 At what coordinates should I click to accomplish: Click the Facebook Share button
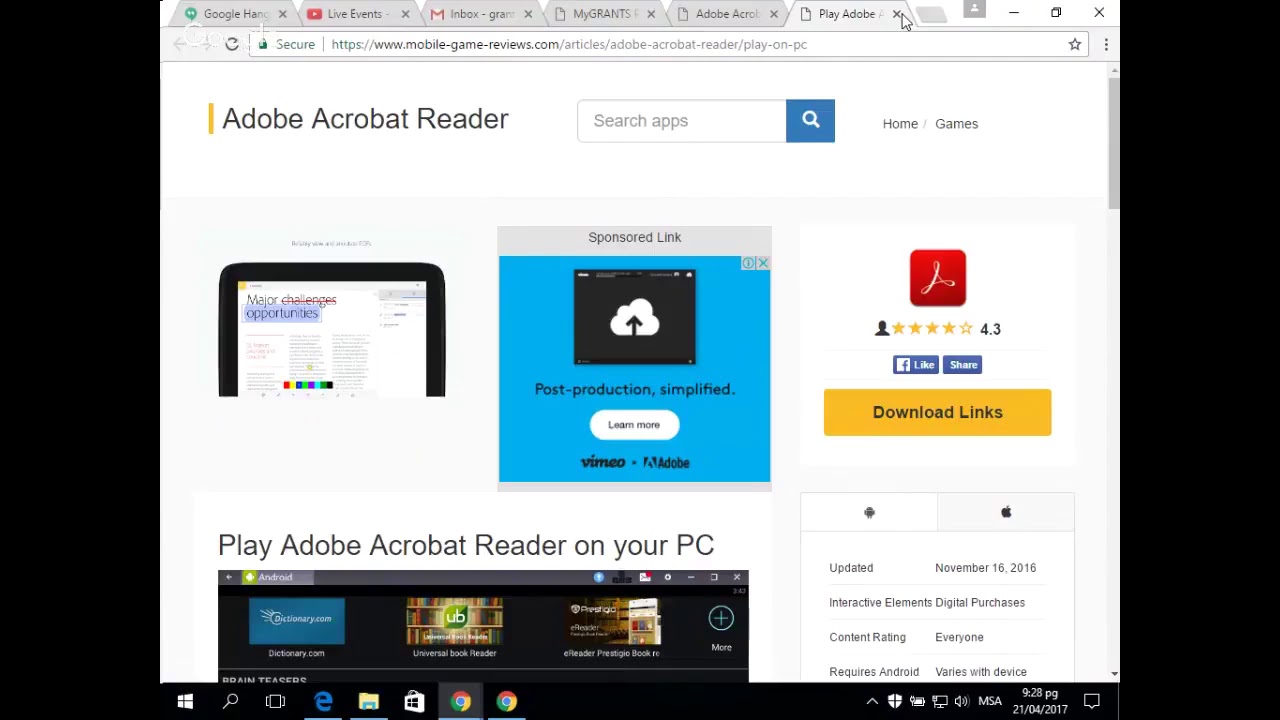click(x=963, y=365)
